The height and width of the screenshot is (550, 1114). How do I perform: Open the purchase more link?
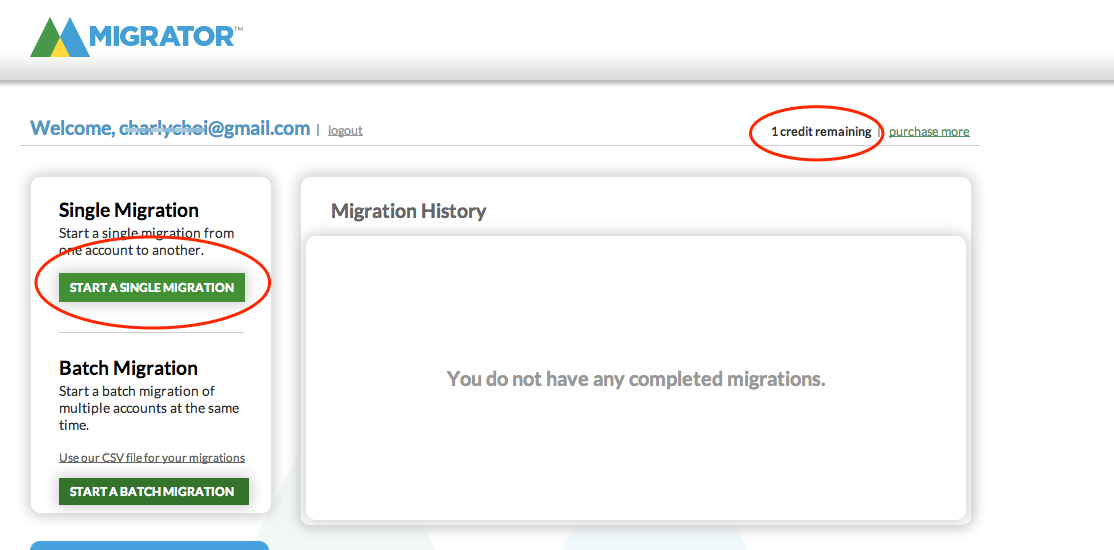(x=929, y=131)
